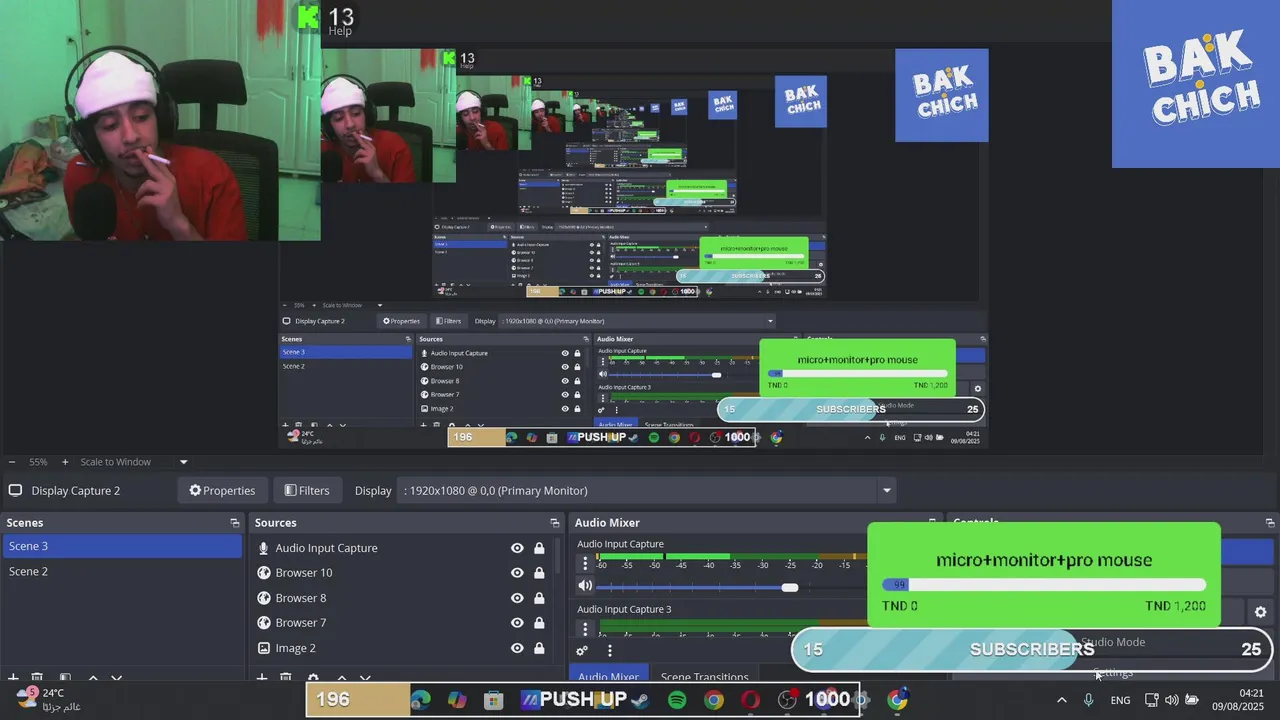
Task: Open the weather widget showing 24°C
Action: point(48,699)
